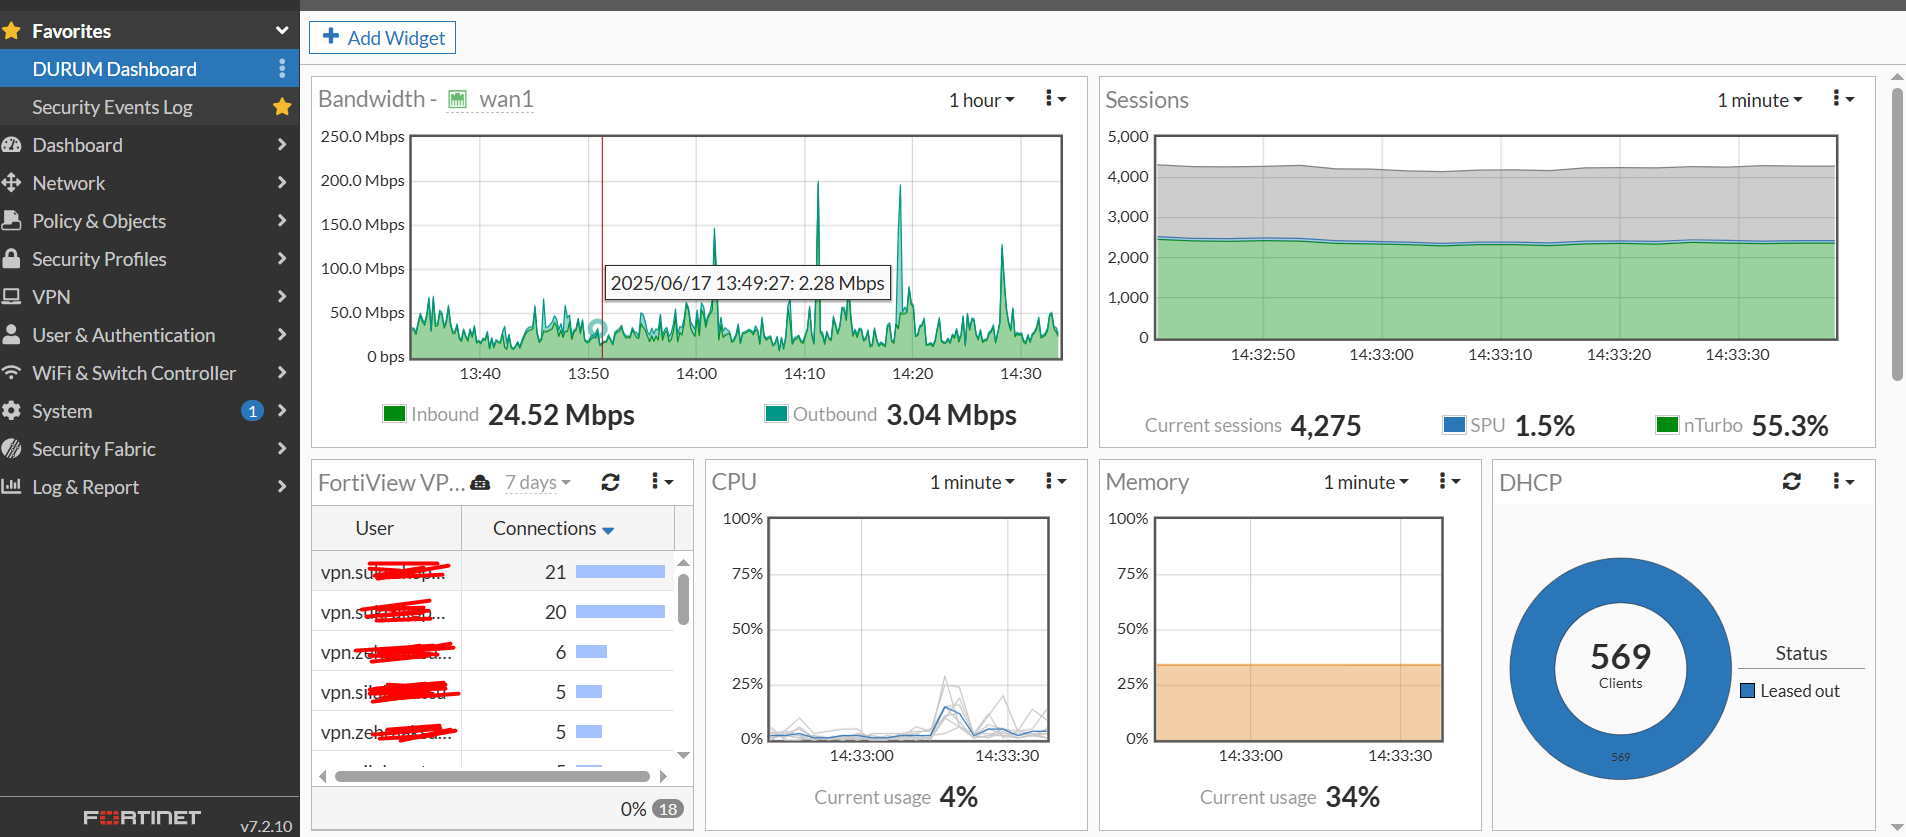Click the System notification badge showing 1

click(x=252, y=411)
